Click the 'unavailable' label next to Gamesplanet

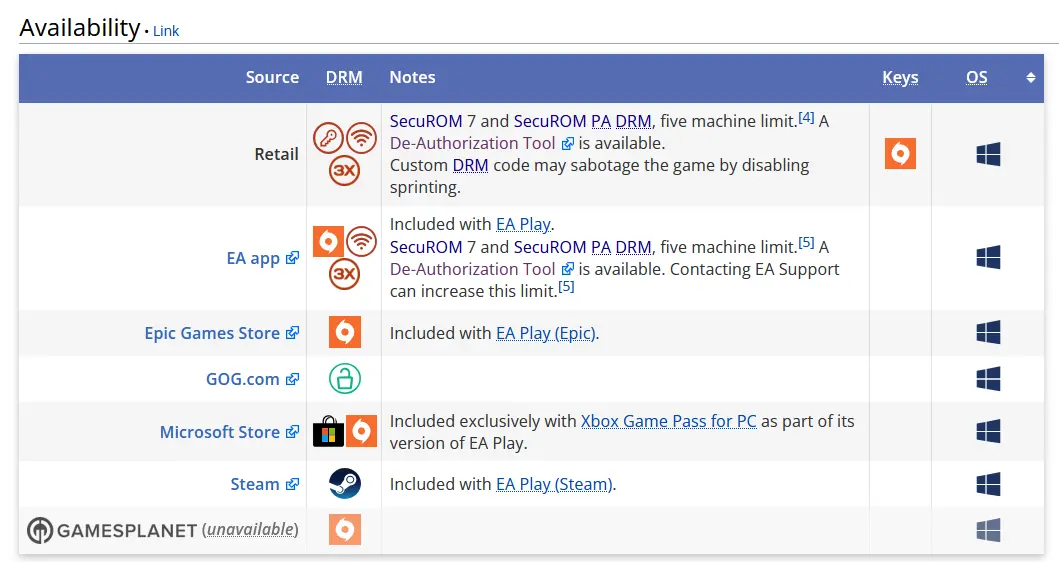pyautogui.click(x=250, y=530)
